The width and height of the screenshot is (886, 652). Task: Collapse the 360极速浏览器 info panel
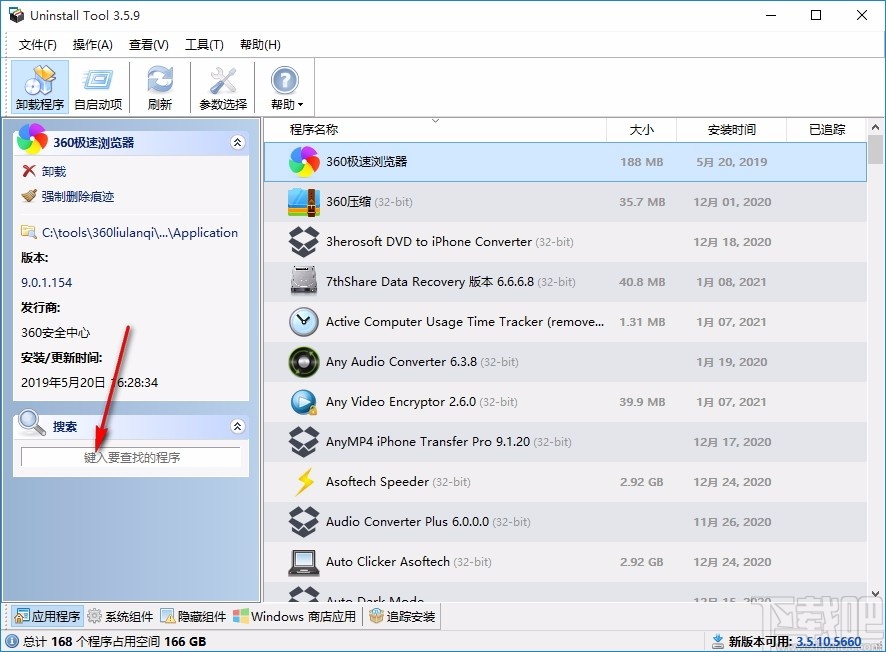tap(237, 142)
